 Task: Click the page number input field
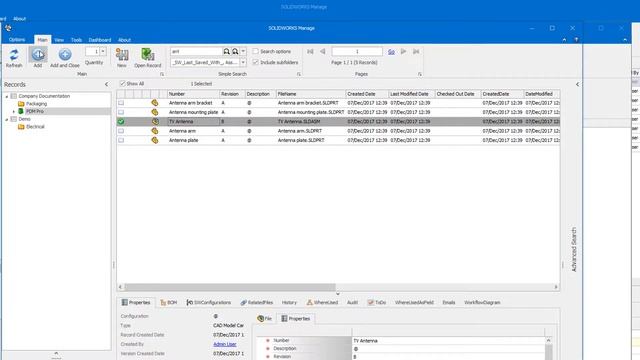click(357, 51)
